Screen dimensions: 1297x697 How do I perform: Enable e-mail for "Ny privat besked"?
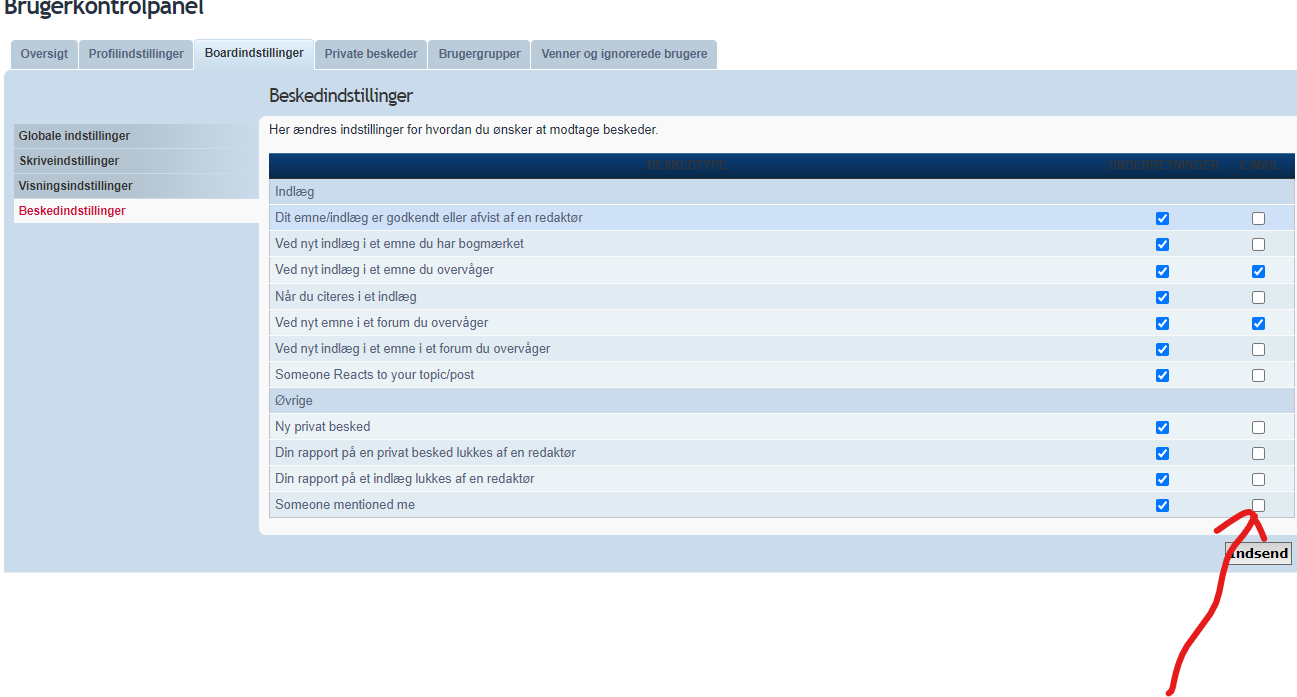click(1258, 427)
